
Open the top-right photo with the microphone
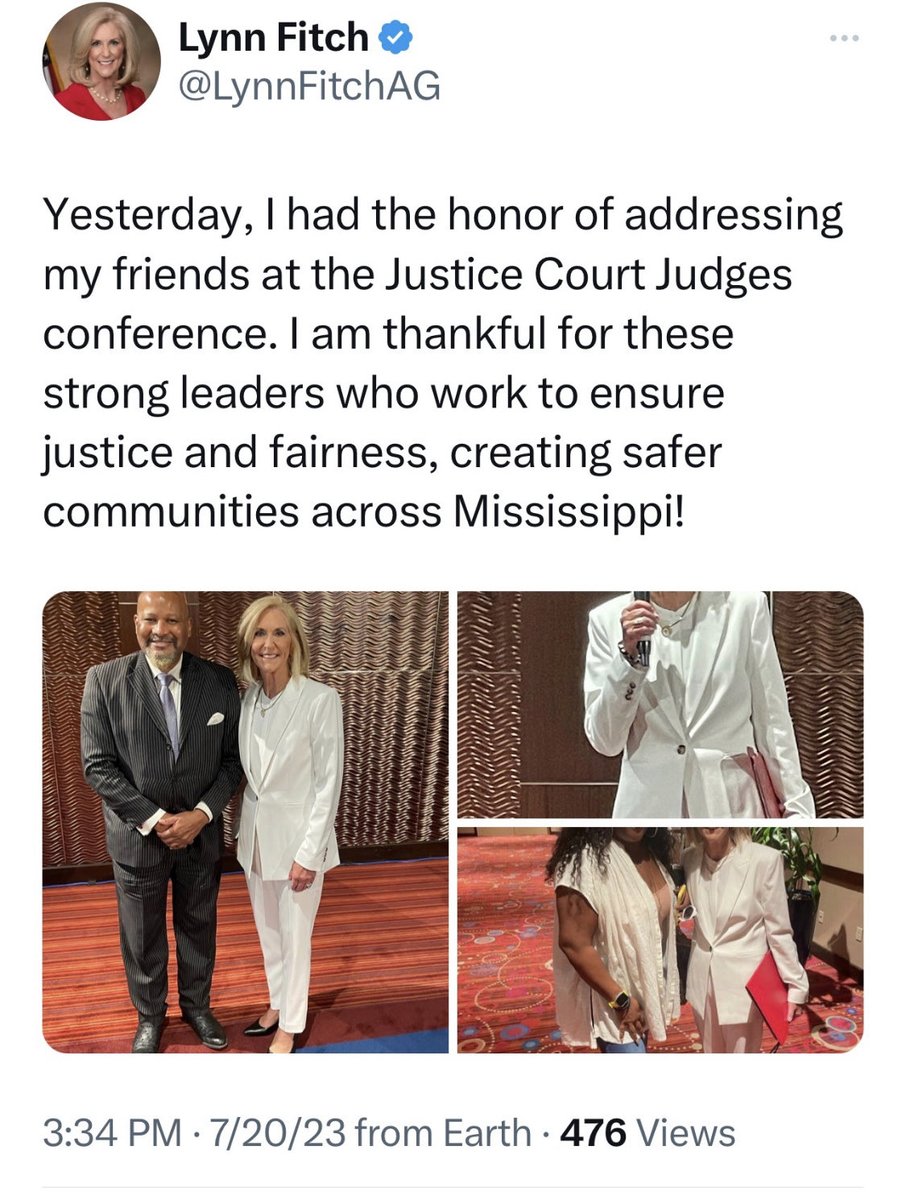(x=660, y=703)
